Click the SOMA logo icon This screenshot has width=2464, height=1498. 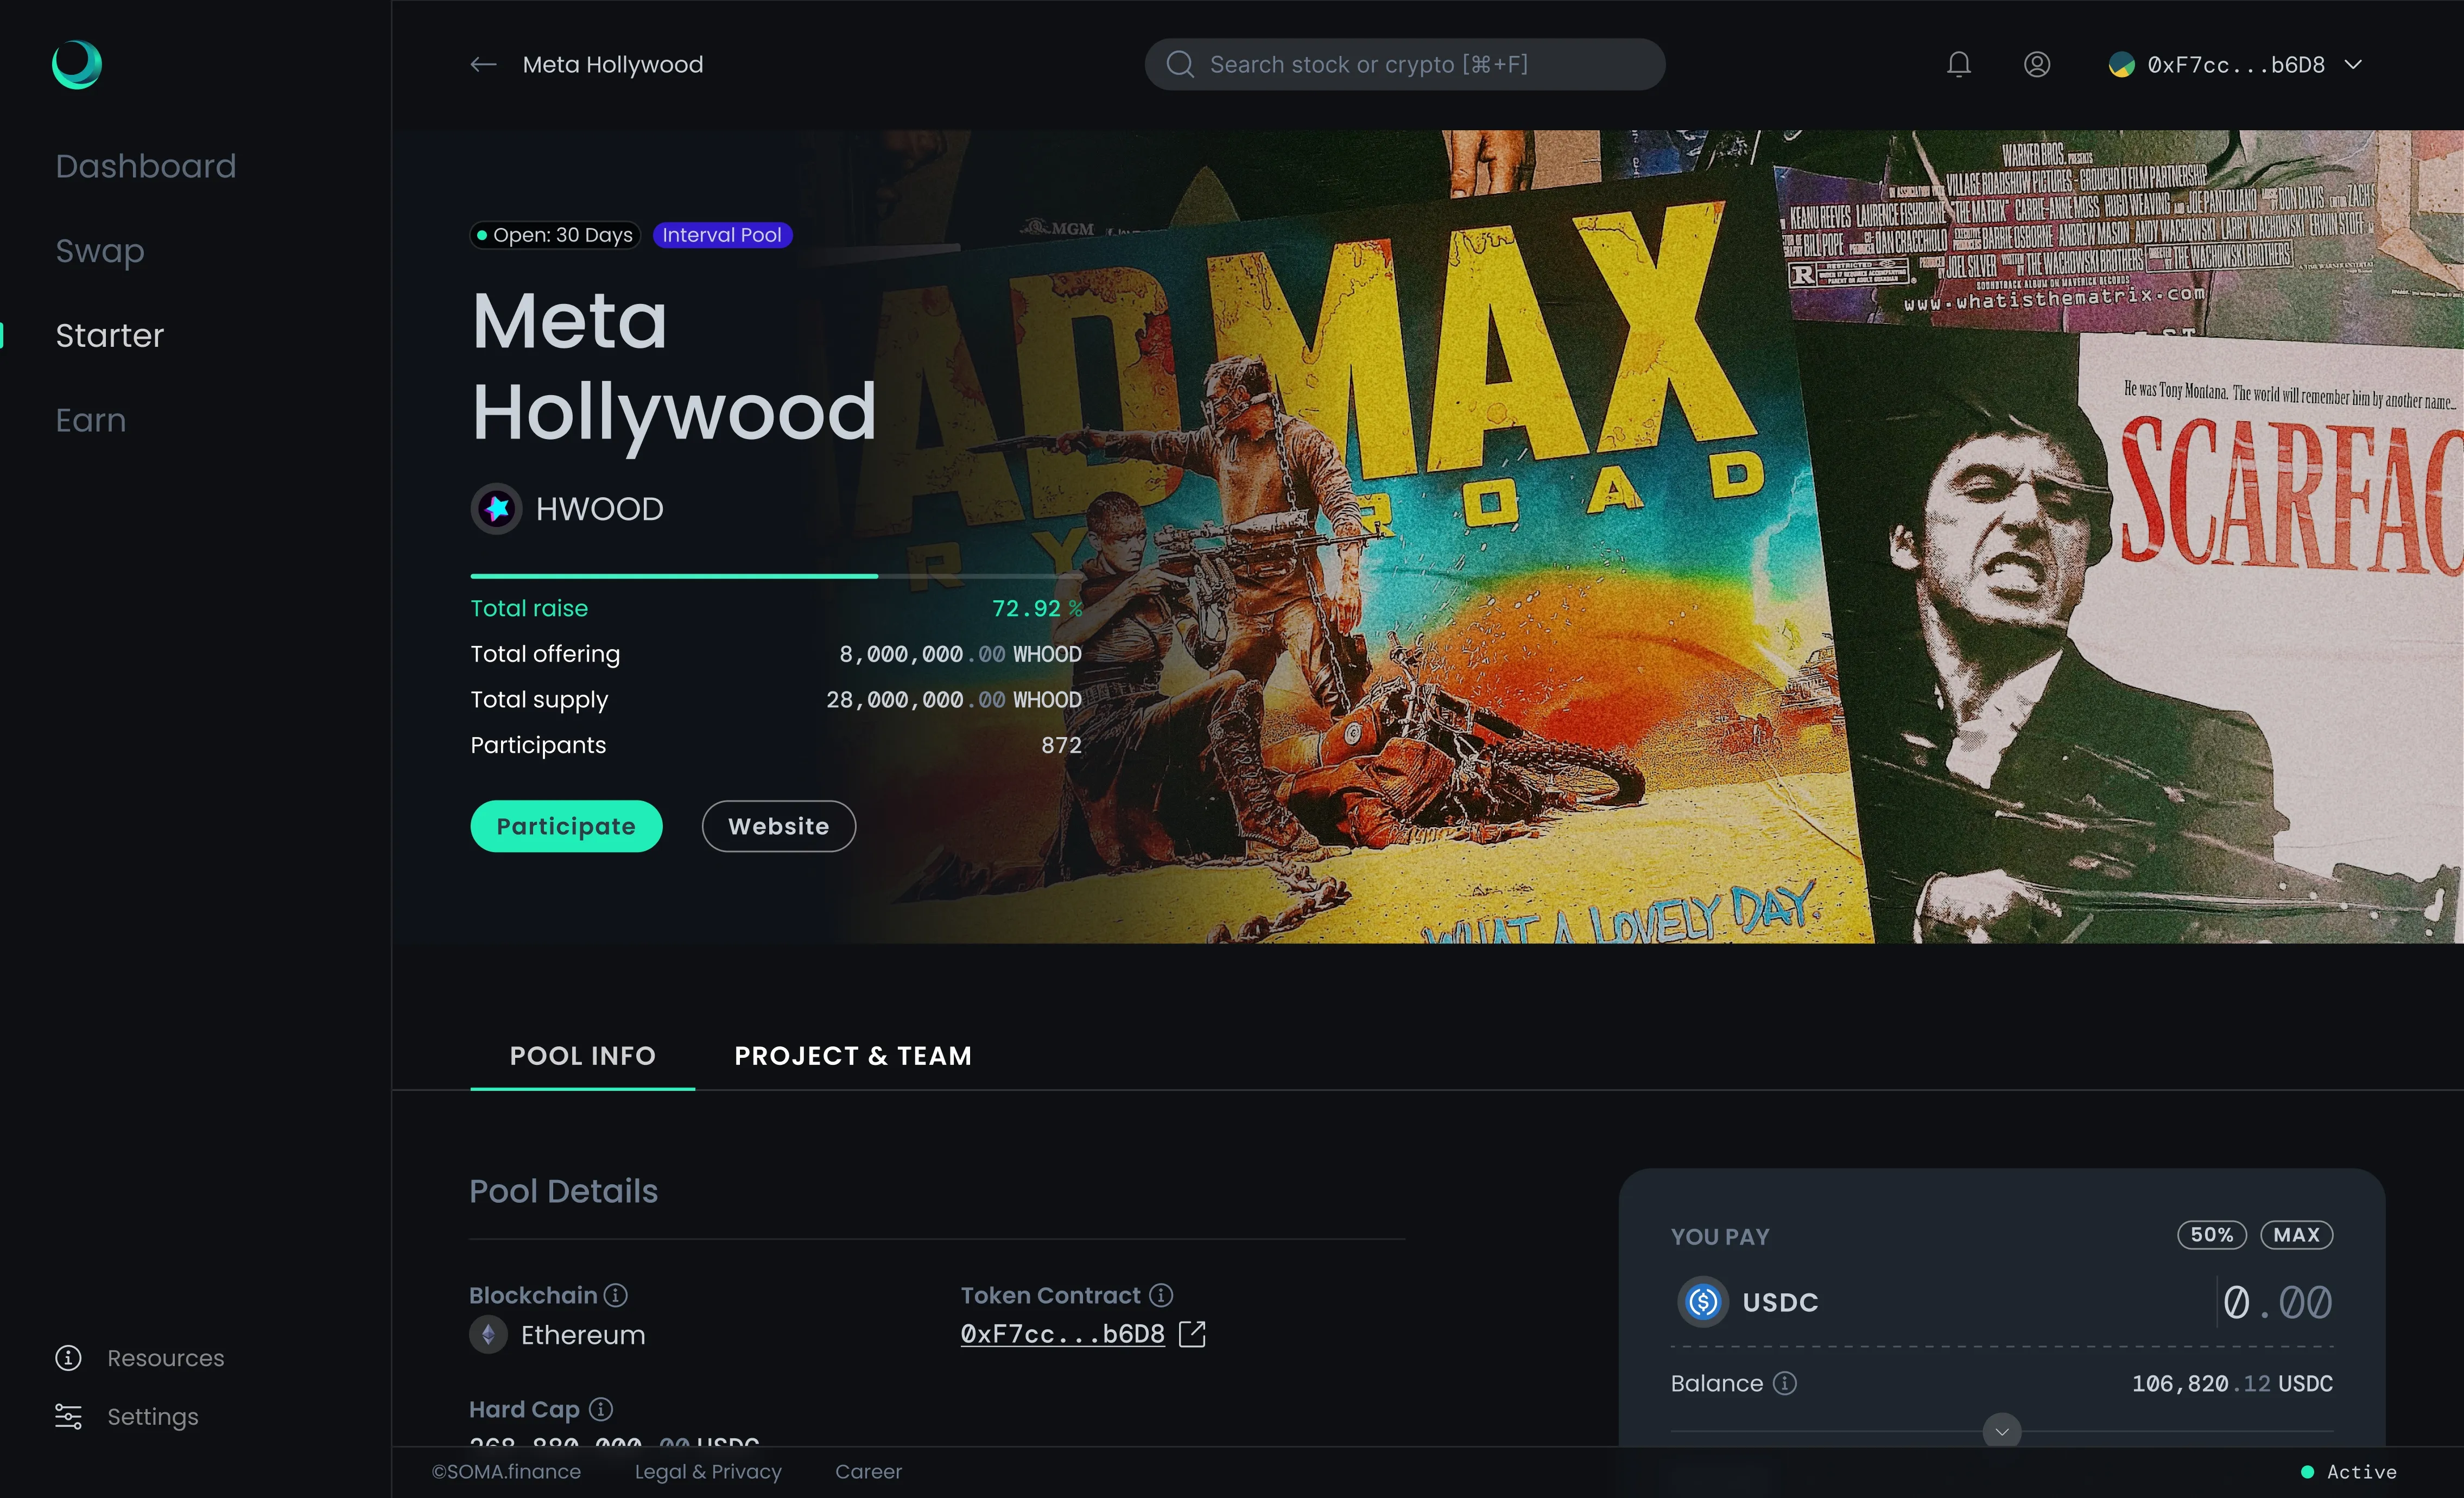[77, 65]
